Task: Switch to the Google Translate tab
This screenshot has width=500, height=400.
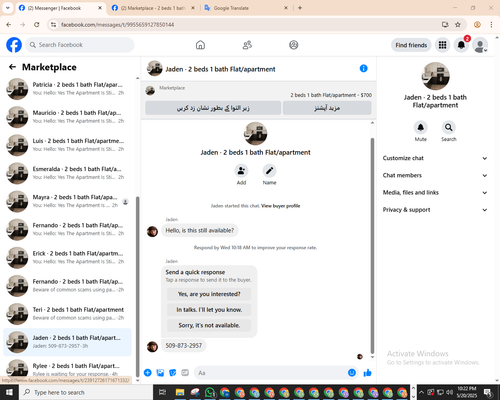Action: click(247, 8)
